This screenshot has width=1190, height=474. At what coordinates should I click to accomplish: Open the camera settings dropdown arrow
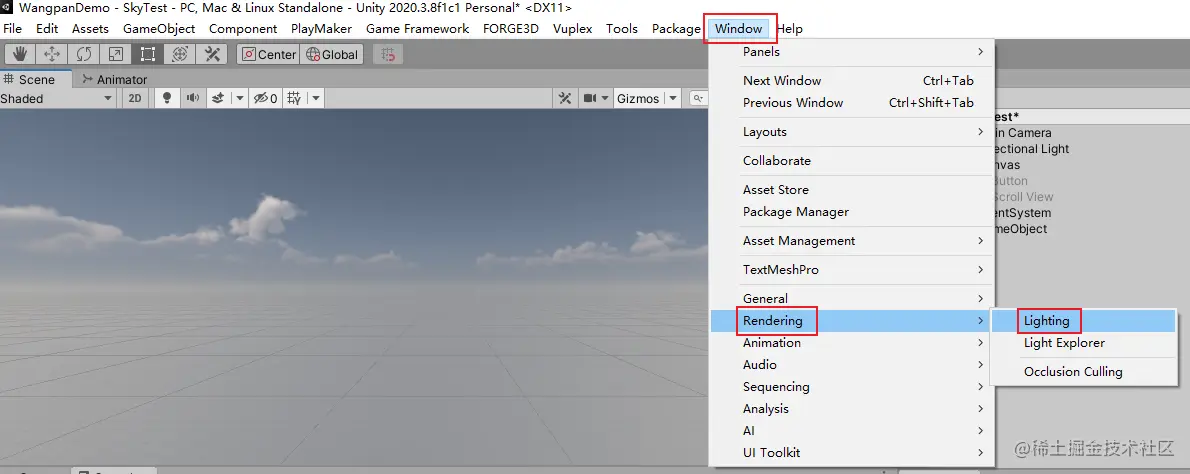click(x=605, y=99)
